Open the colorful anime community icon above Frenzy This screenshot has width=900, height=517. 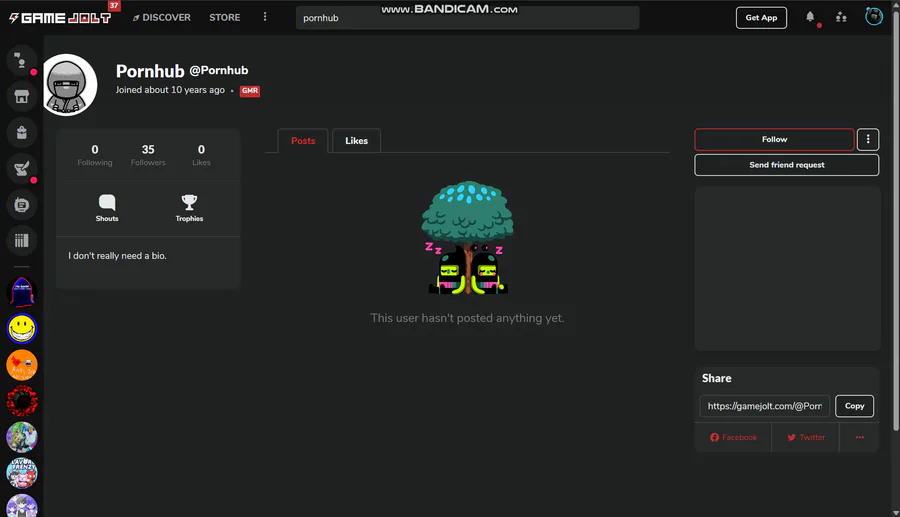tap(21, 437)
